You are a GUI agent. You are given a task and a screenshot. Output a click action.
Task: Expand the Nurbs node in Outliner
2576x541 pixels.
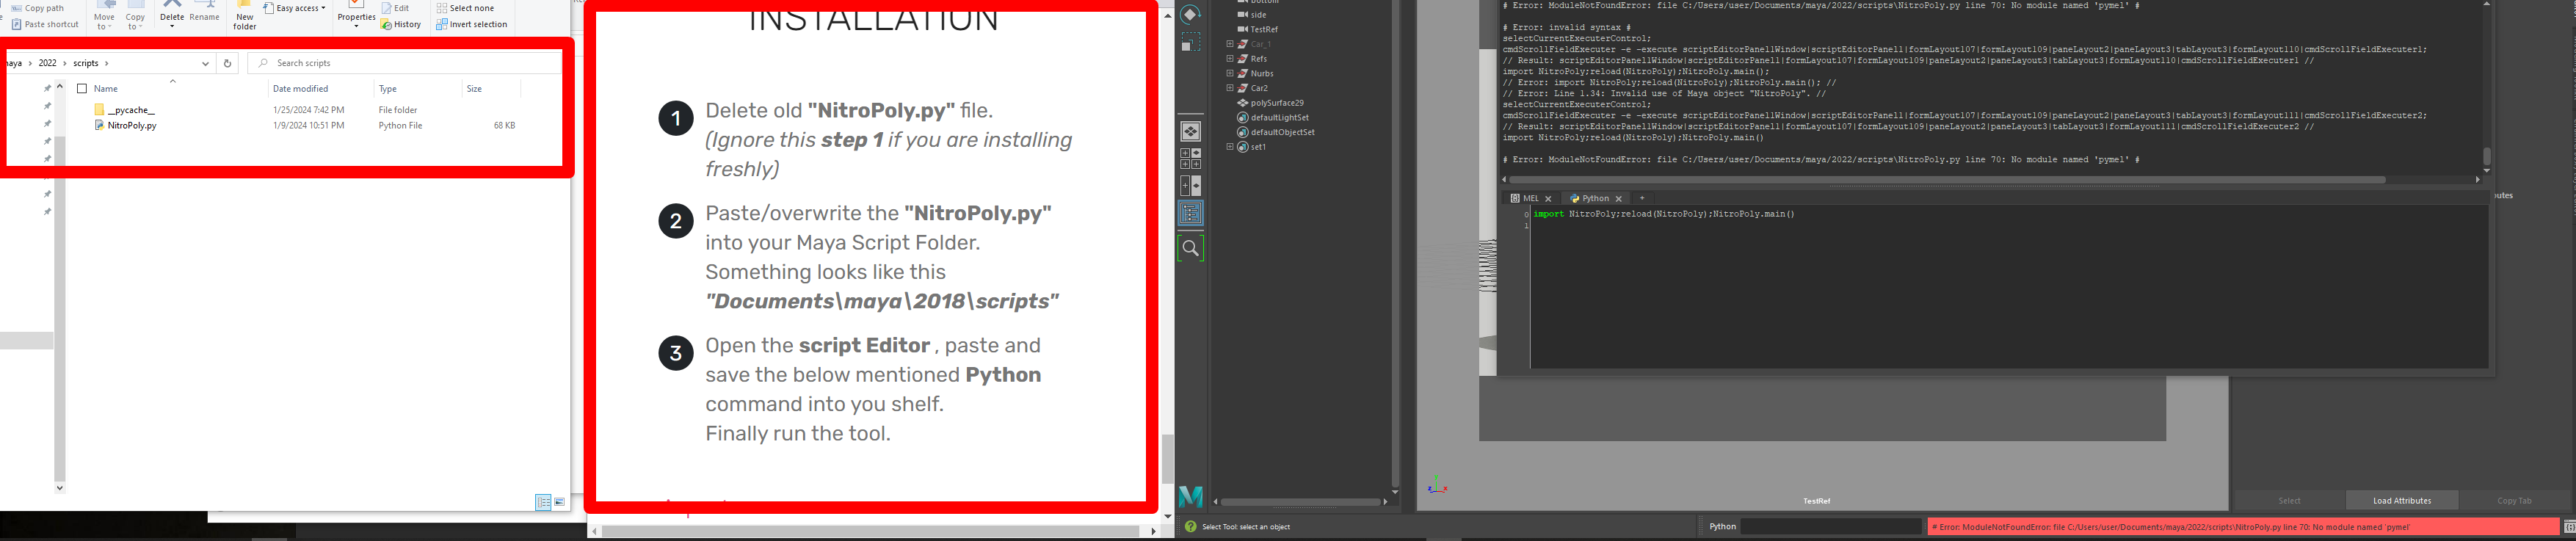[1230, 74]
